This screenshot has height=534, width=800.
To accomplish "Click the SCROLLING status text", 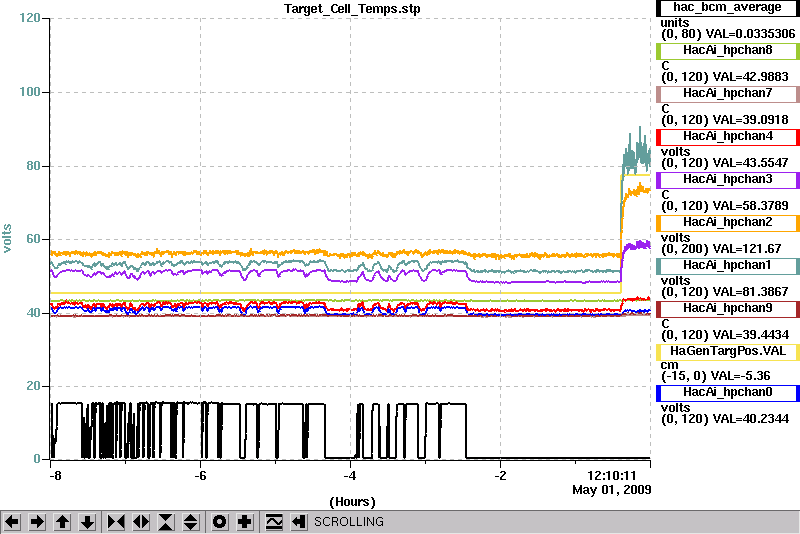I will click(x=348, y=522).
